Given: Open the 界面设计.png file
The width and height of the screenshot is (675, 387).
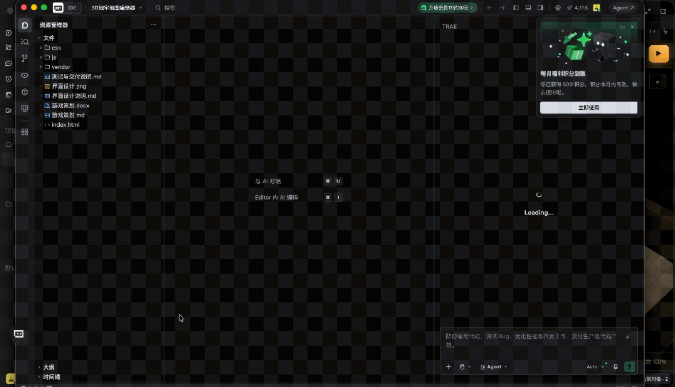Looking at the screenshot, I should tap(65, 86).
